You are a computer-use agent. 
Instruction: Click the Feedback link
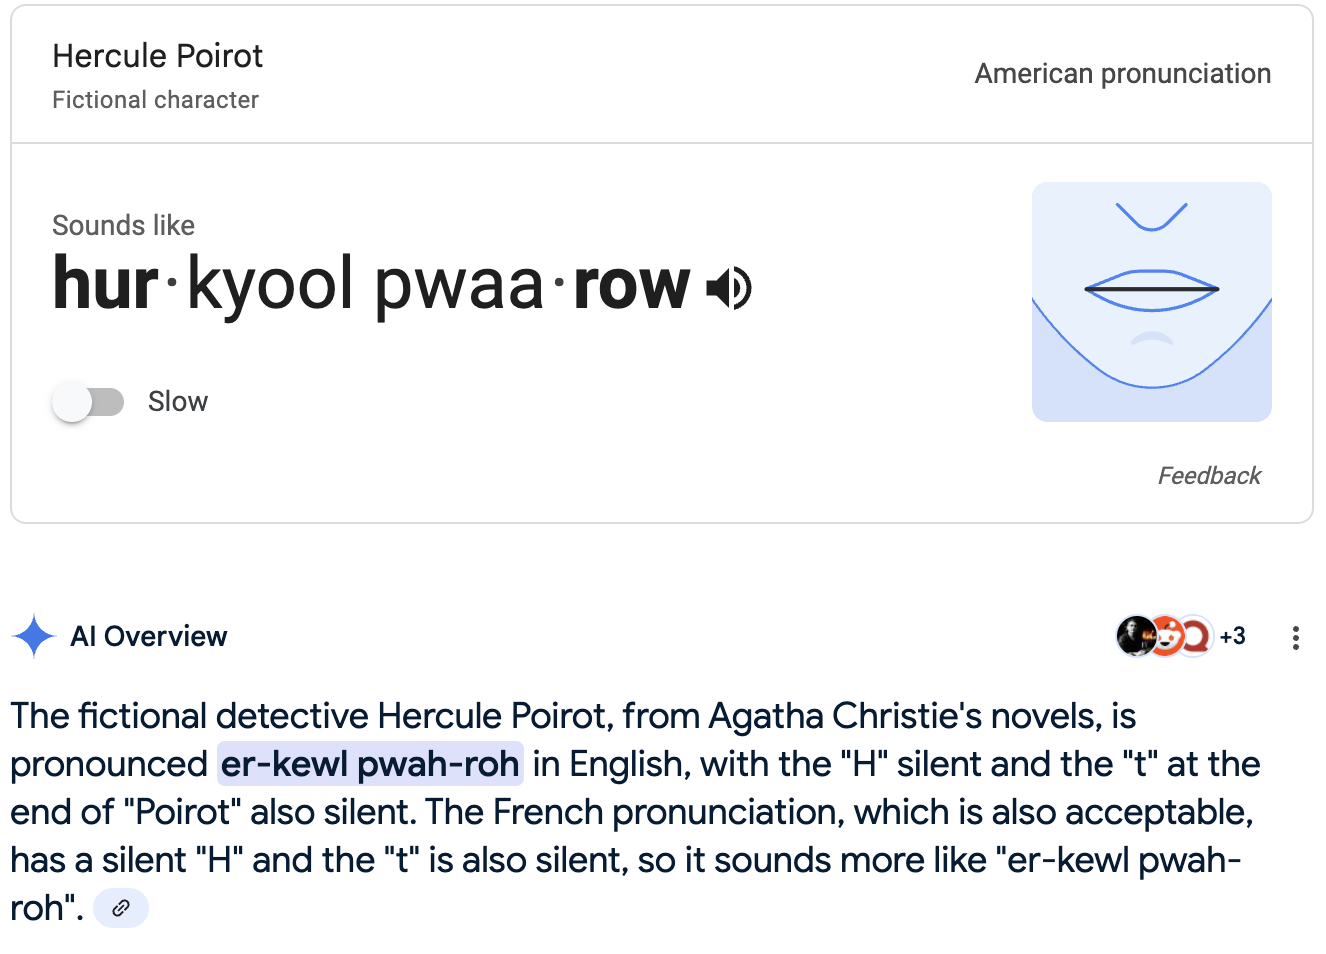(x=1209, y=476)
